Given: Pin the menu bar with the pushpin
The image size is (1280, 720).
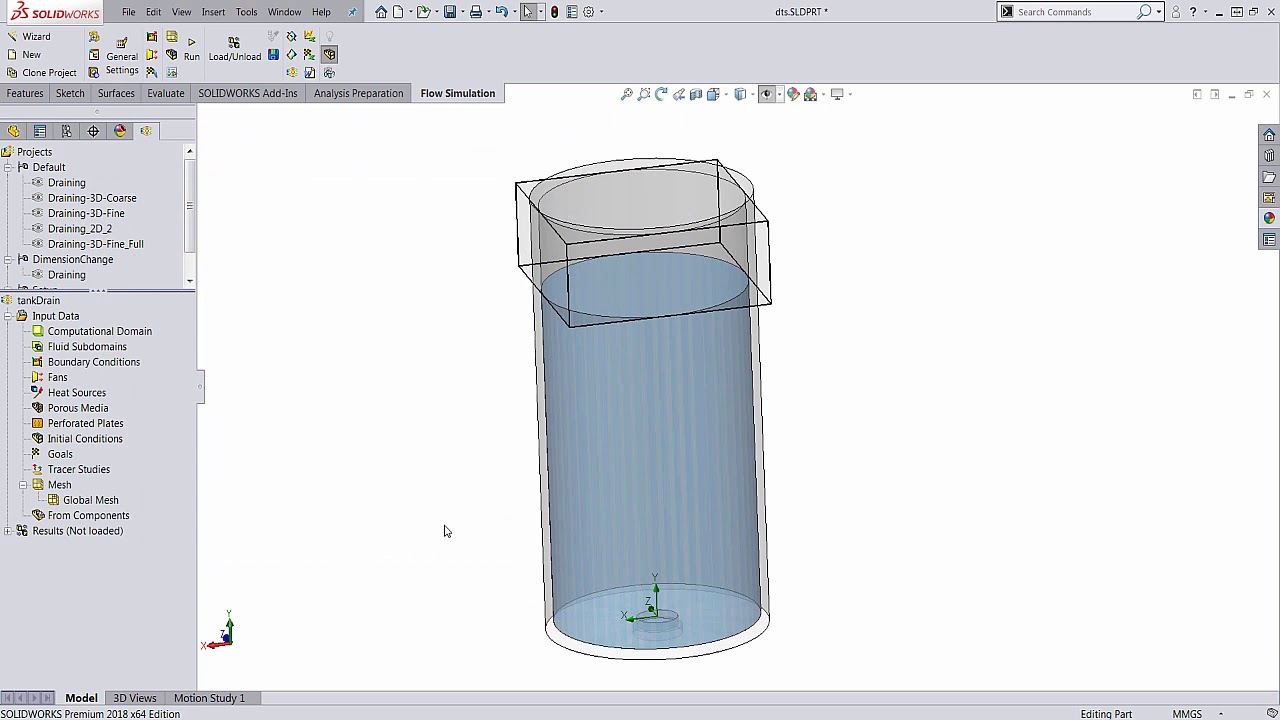Looking at the screenshot, I should [x=352, y=12].
